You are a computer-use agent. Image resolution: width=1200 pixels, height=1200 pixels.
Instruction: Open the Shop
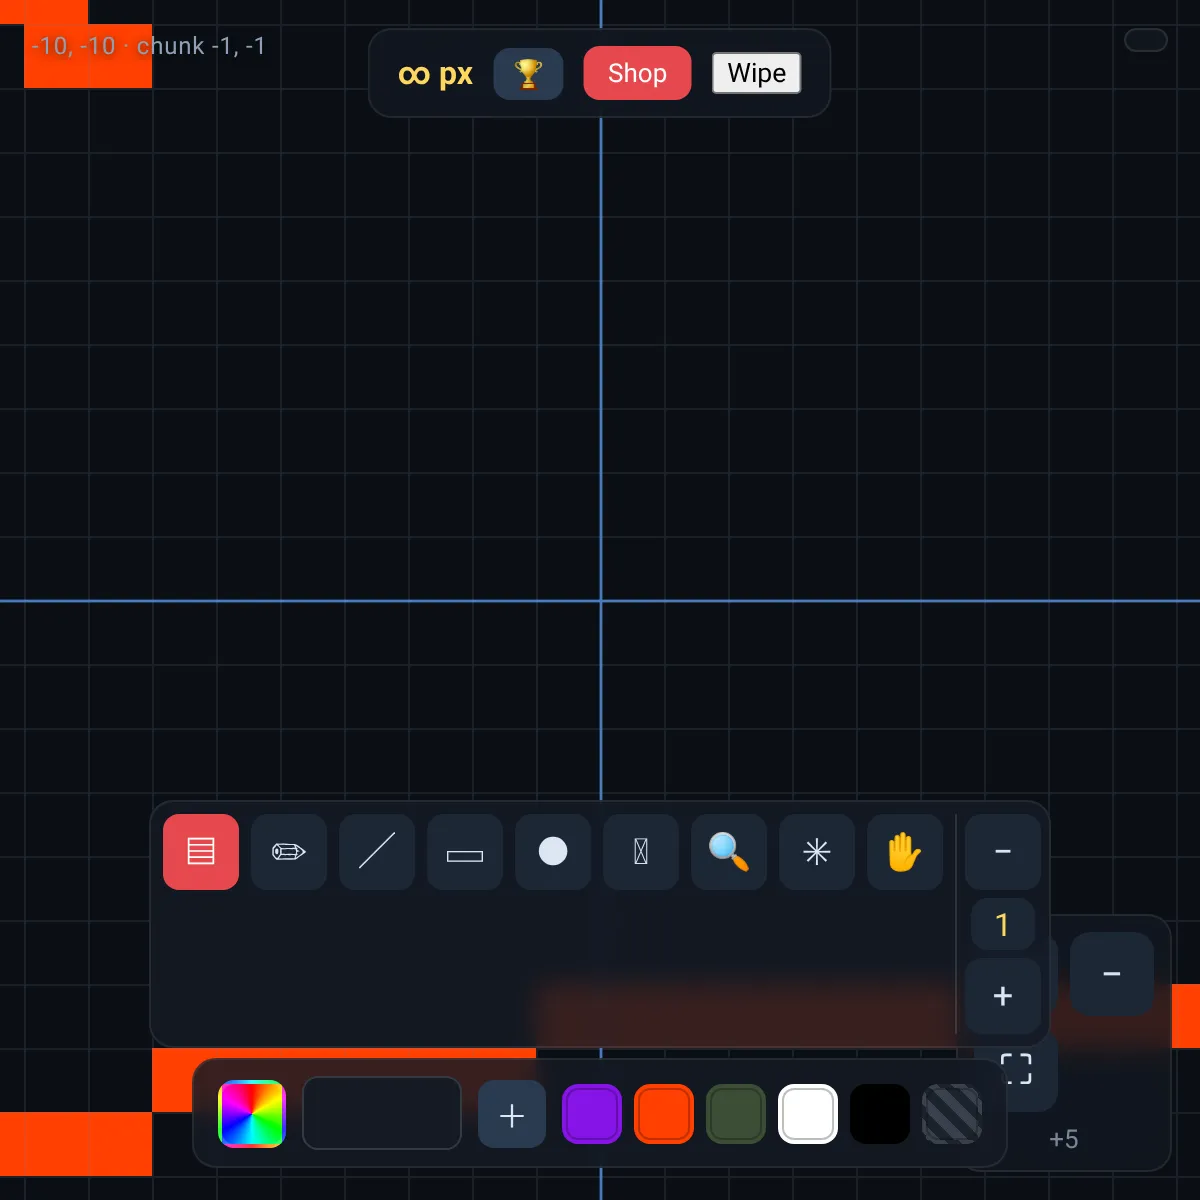637,73
